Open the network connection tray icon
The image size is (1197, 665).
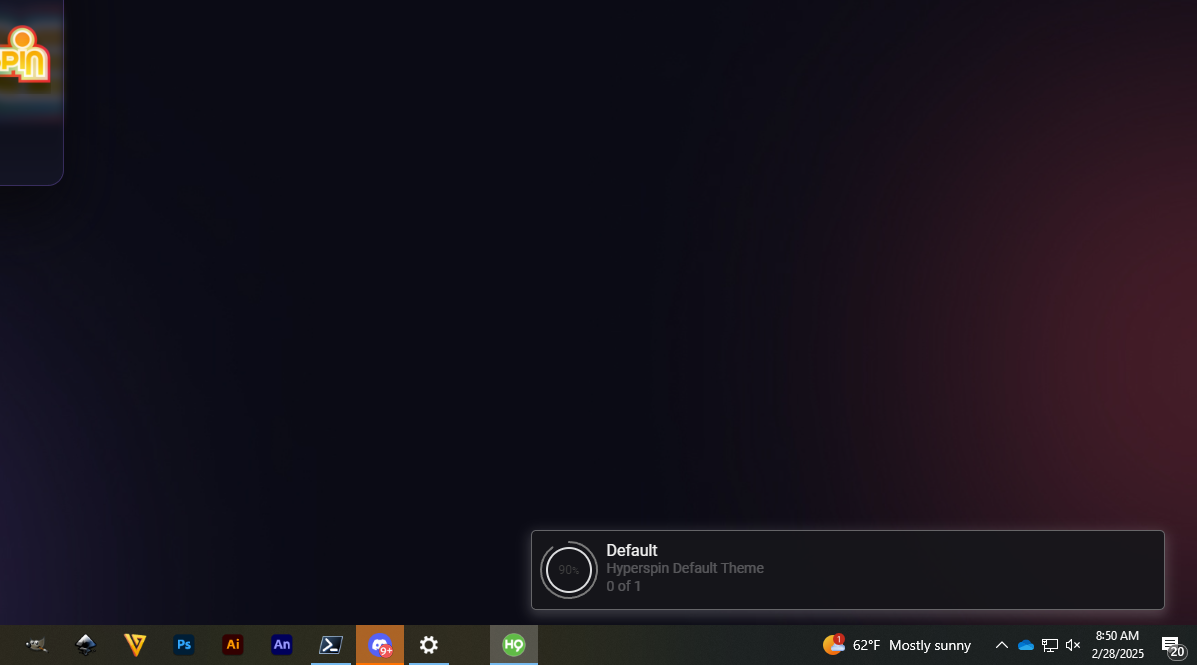[1049, 645]
